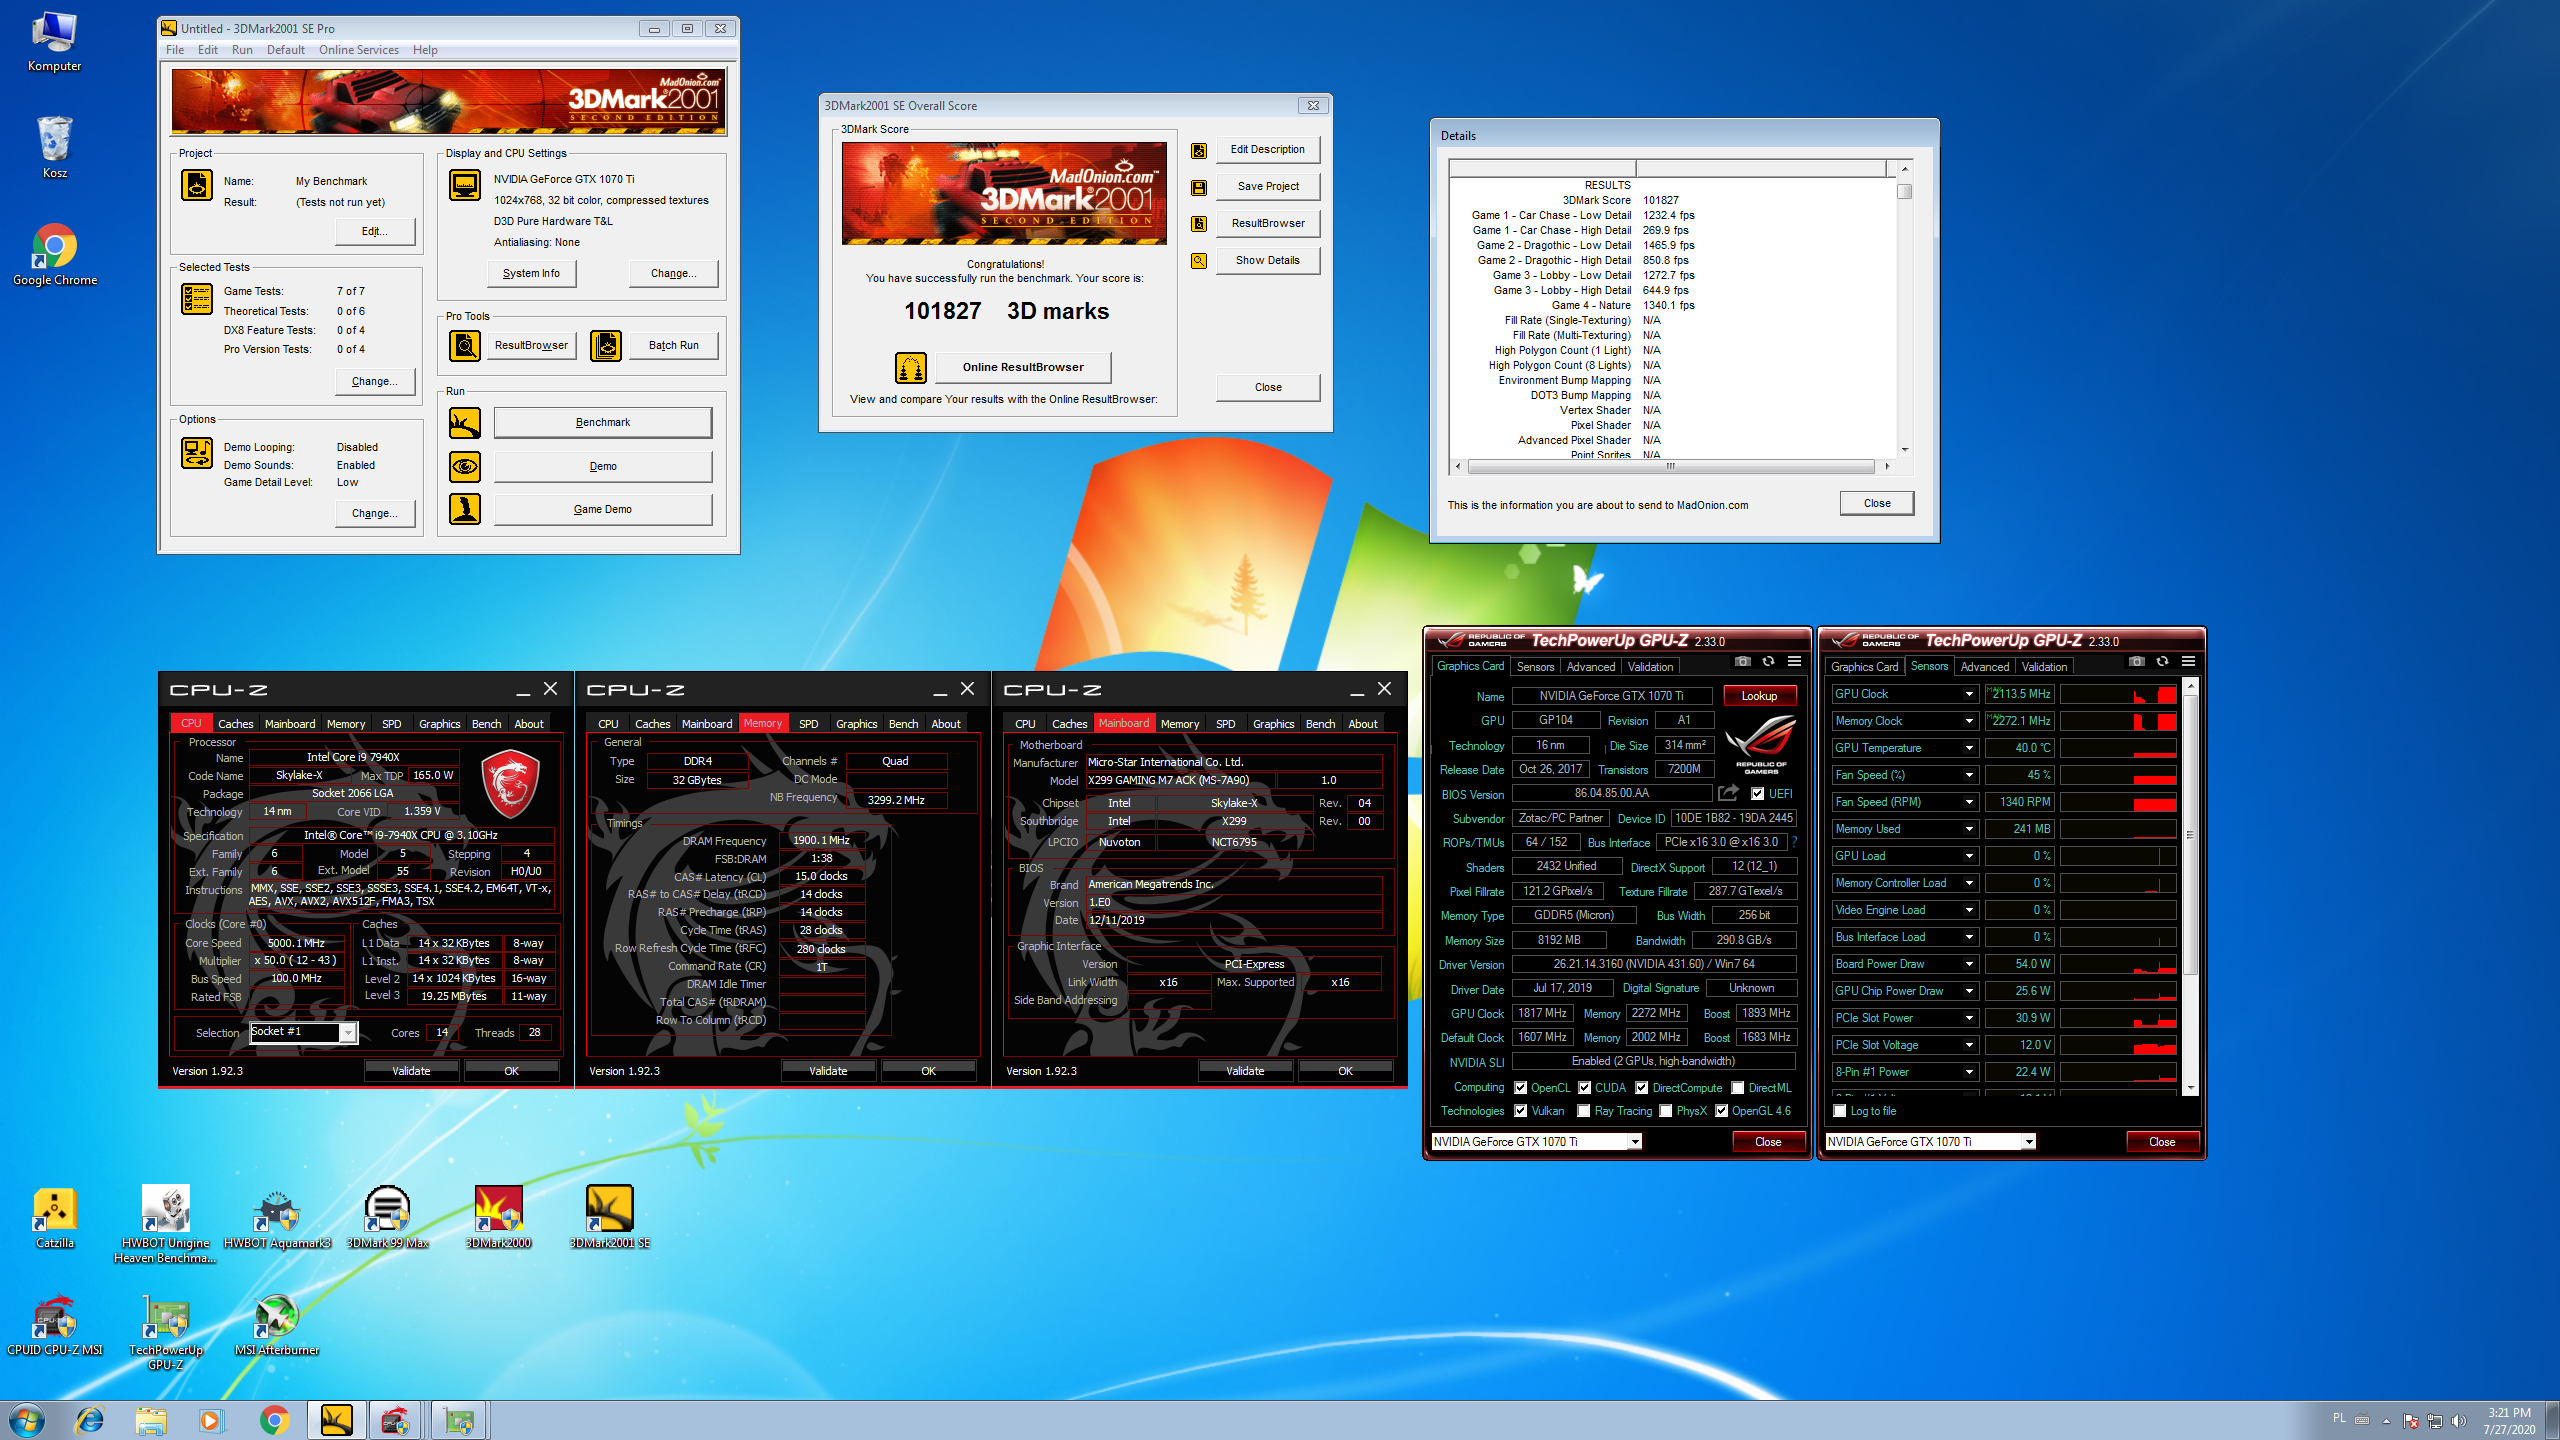
Task: Open Validation tab in GPU-Z Sensors window
Action: [x=2043, y=667]
